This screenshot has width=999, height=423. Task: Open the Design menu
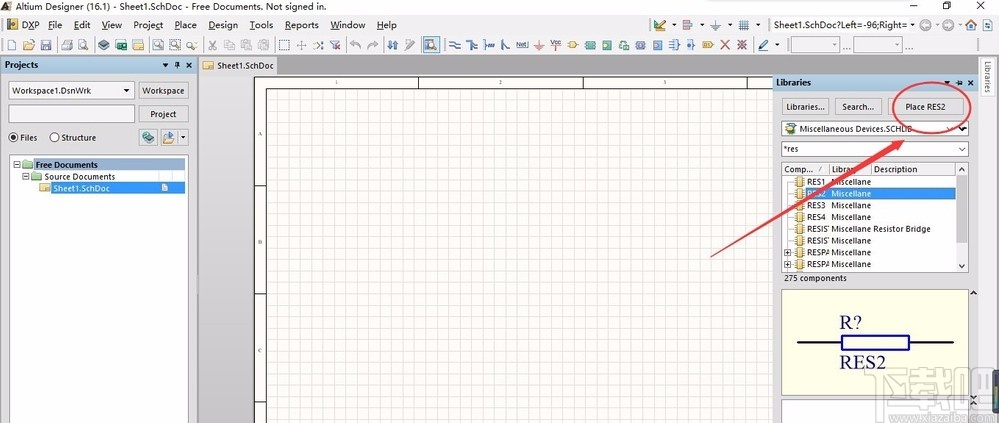(223, 25)
